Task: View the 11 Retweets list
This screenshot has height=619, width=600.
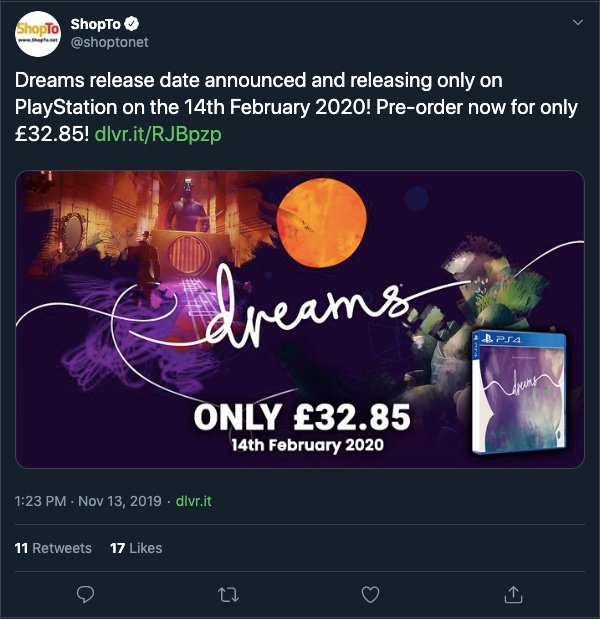Action: (53, 548)
